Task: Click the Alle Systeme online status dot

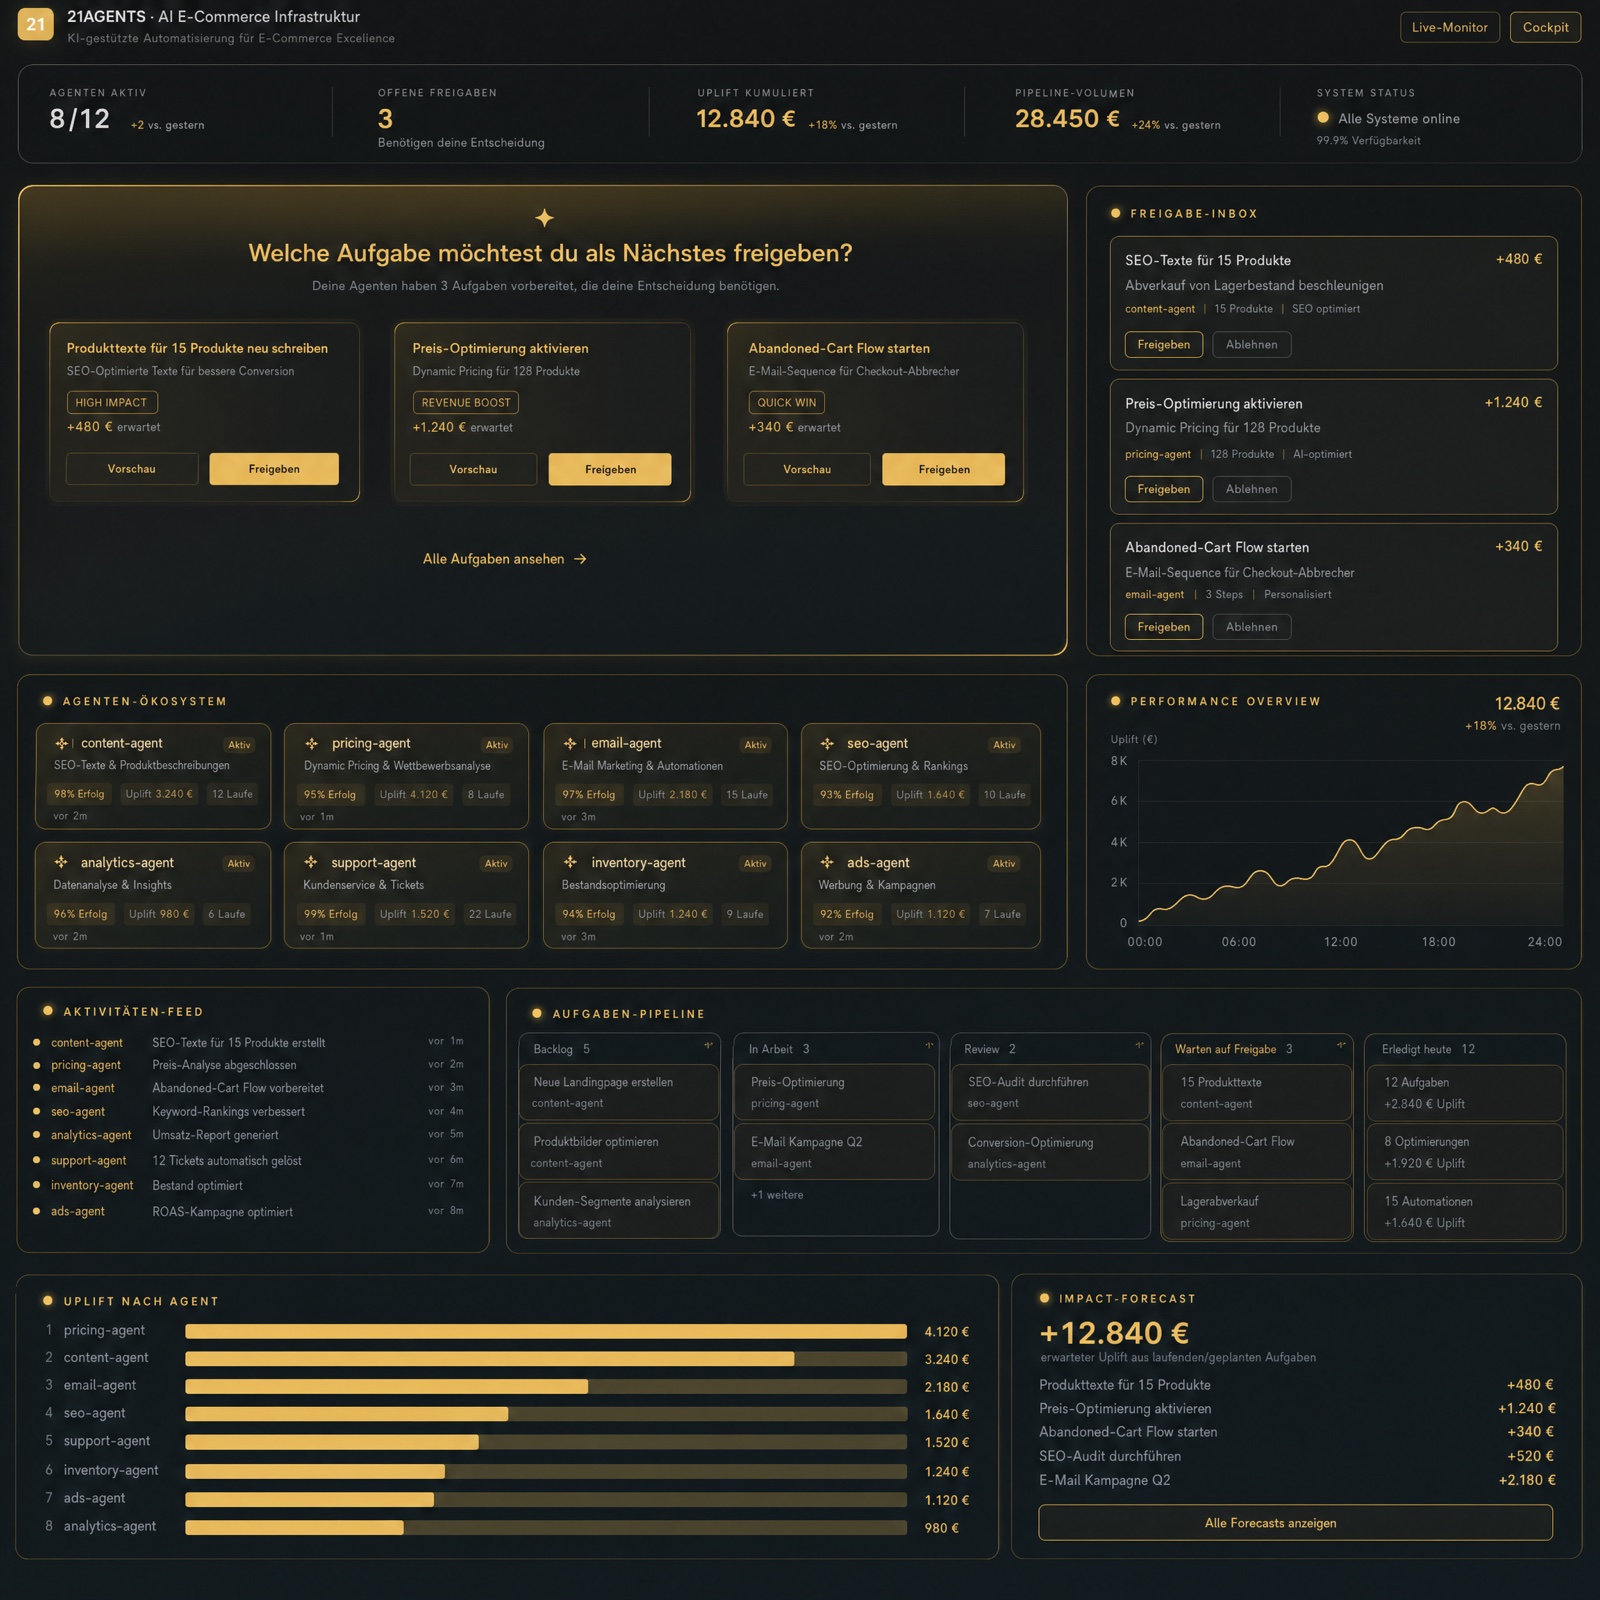Action: 1323,118
